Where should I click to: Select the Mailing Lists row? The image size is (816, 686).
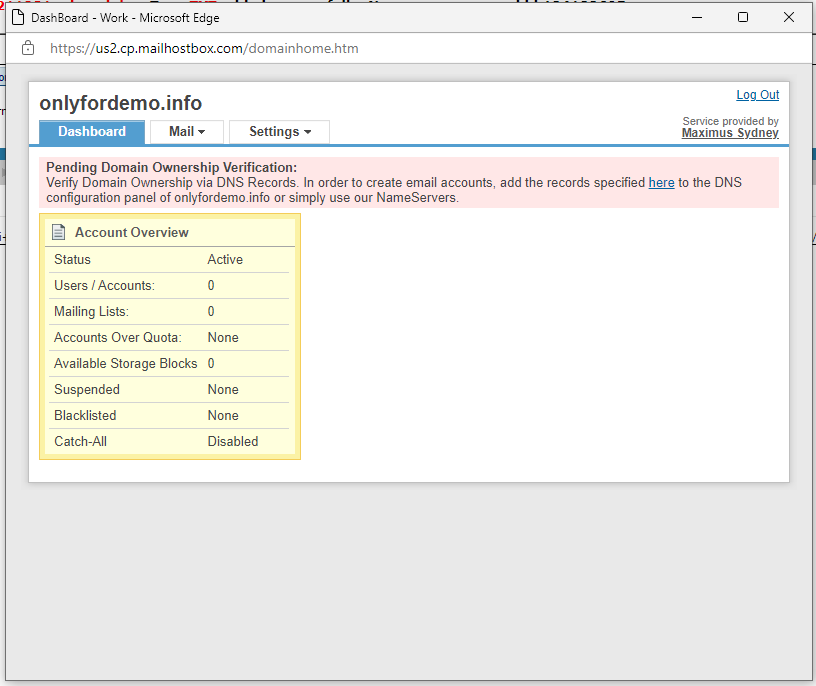(x=169, y=311)
